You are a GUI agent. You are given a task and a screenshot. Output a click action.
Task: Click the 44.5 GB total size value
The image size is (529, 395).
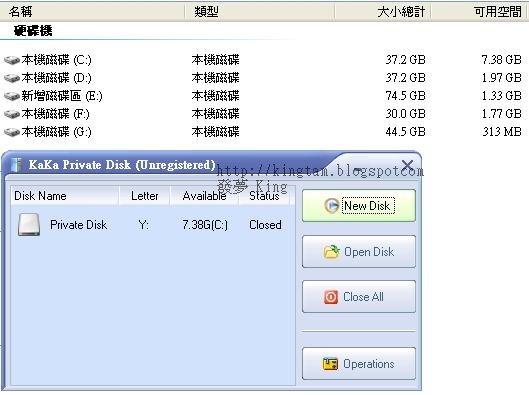tap(406, 132)
